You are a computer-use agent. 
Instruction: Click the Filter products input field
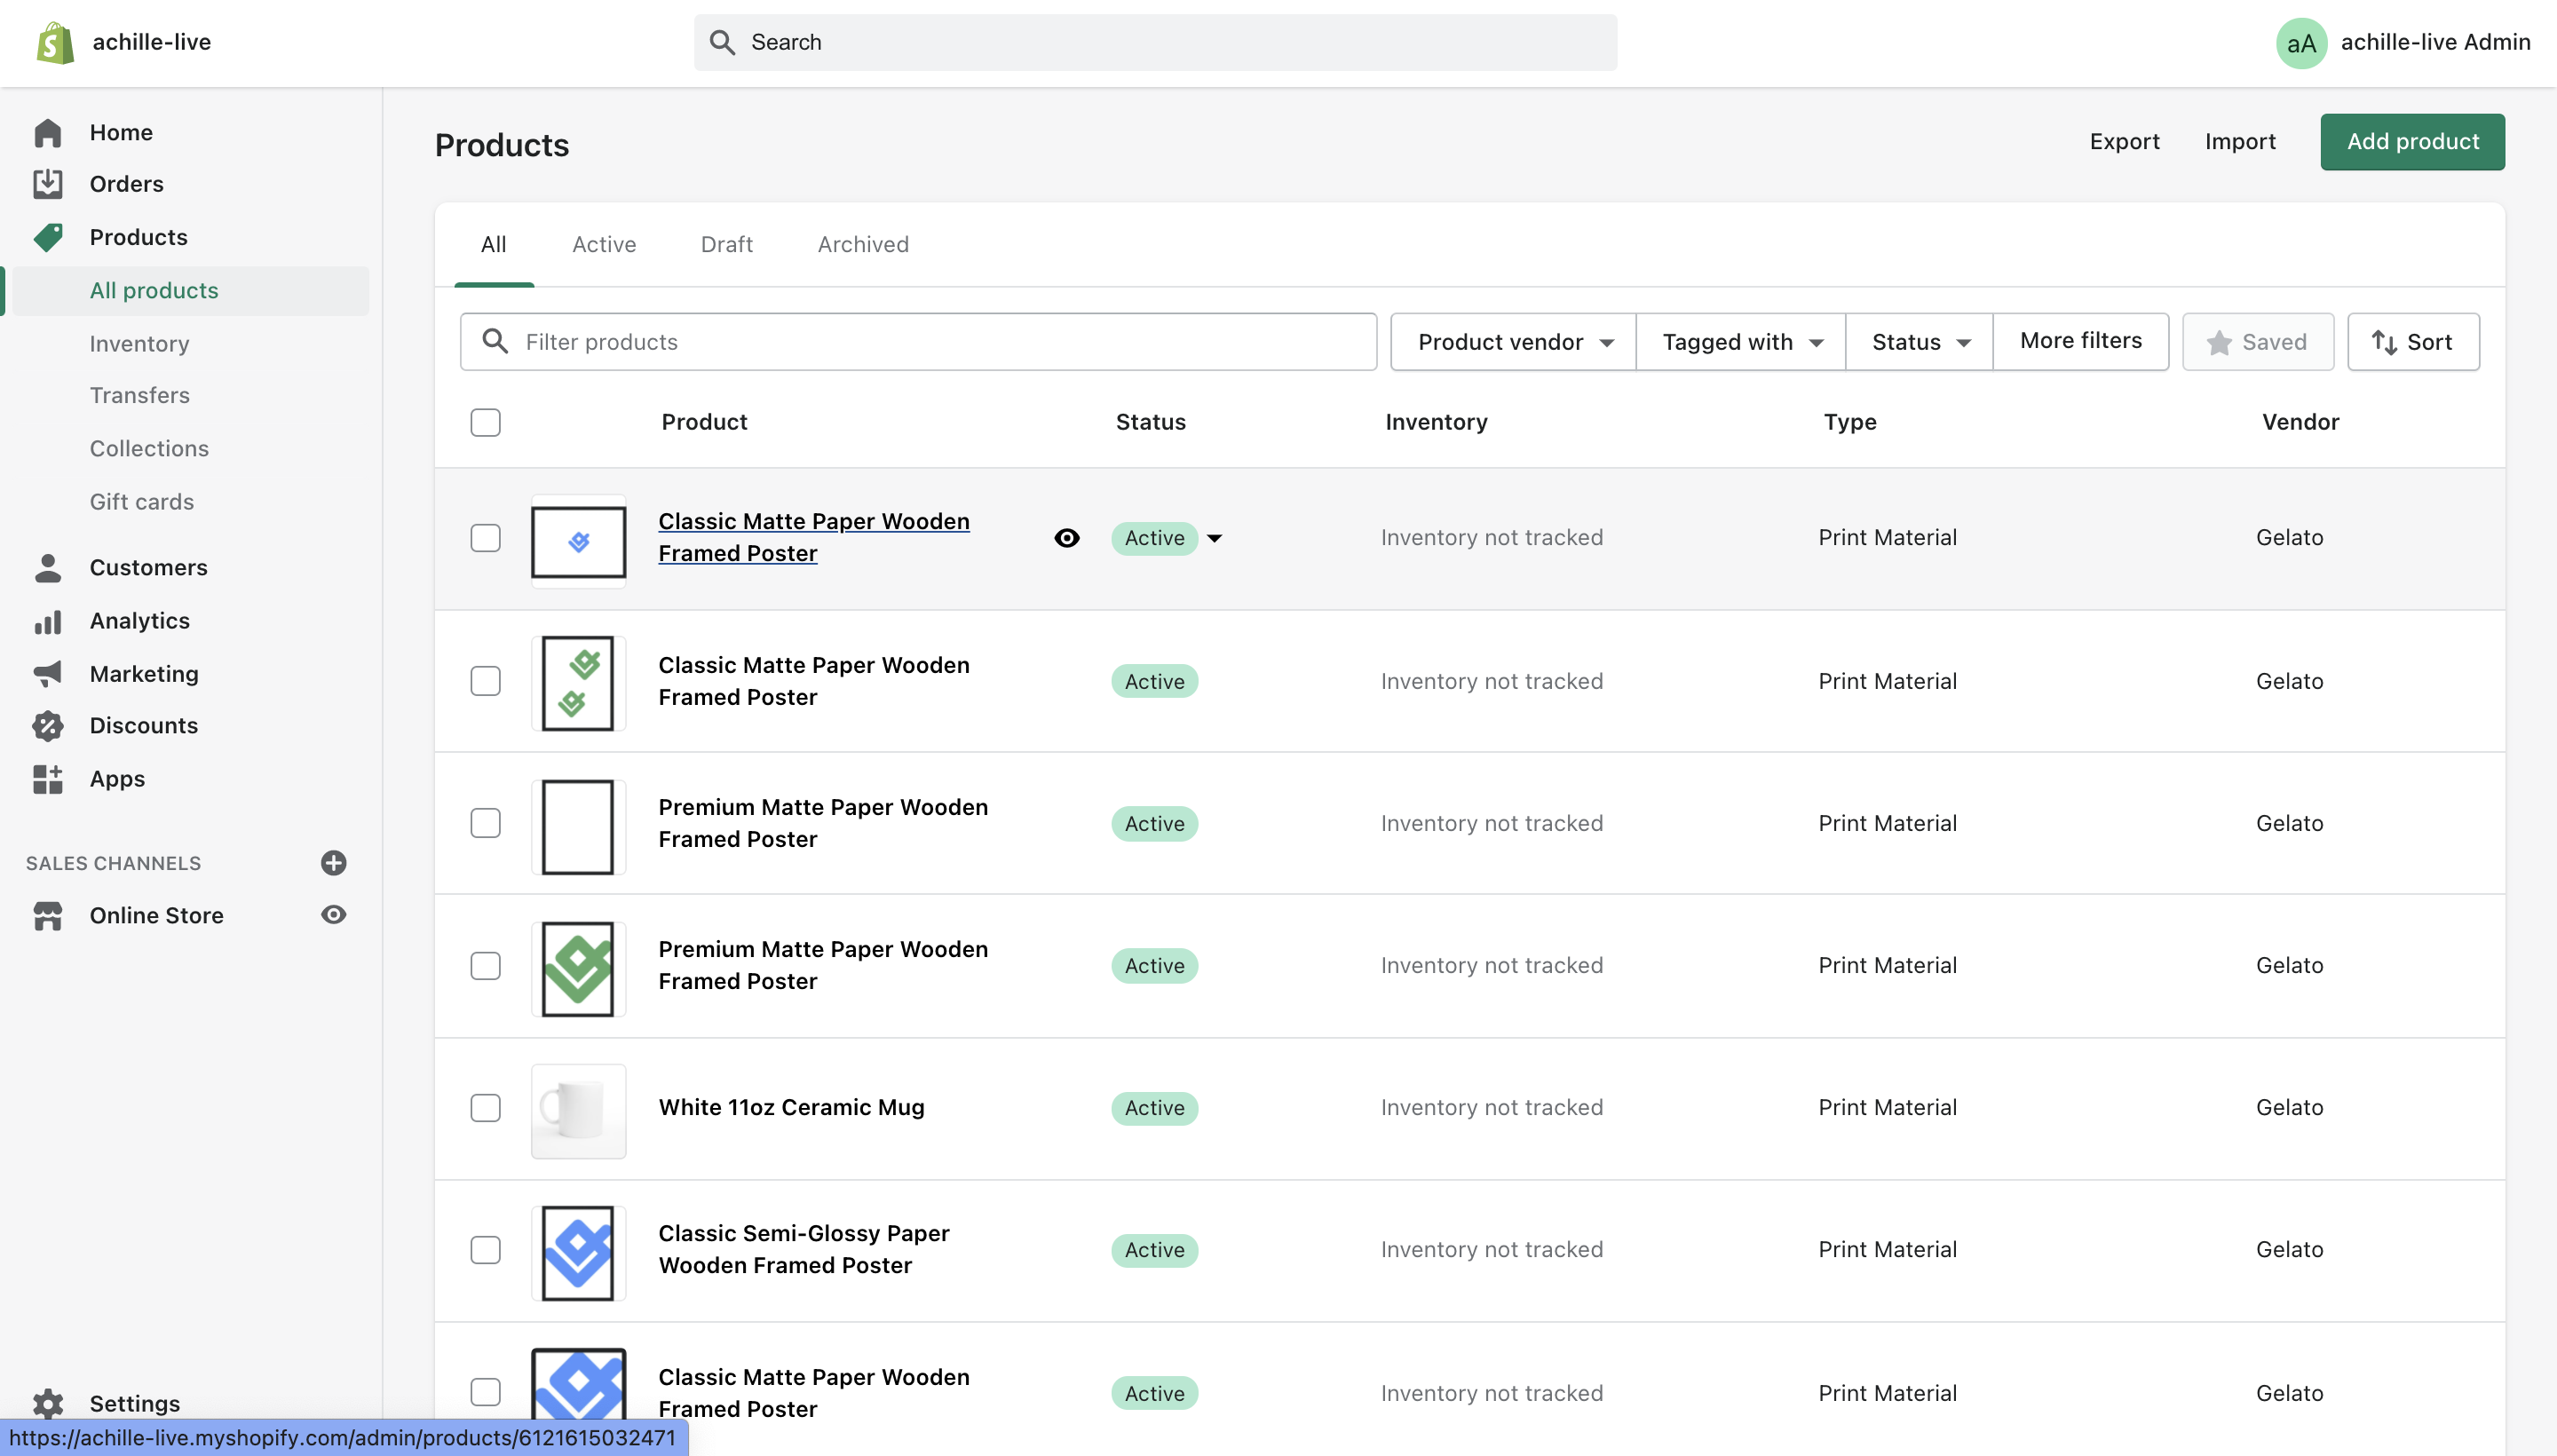click(x=918, y=342)
